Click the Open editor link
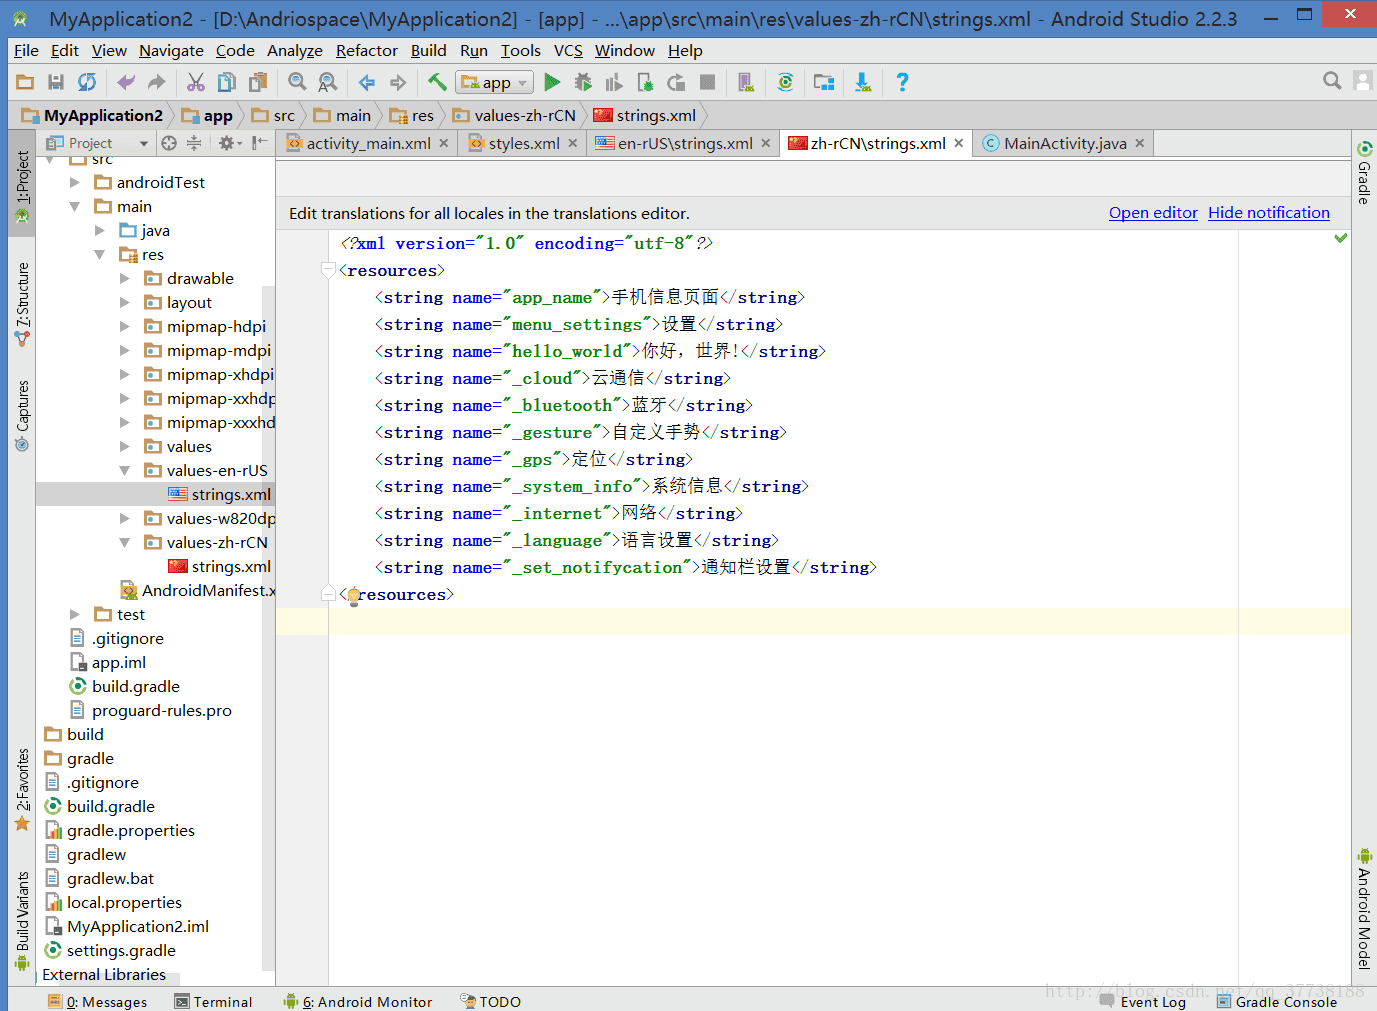1377x1011 pixels. (x=1153, y=212)
